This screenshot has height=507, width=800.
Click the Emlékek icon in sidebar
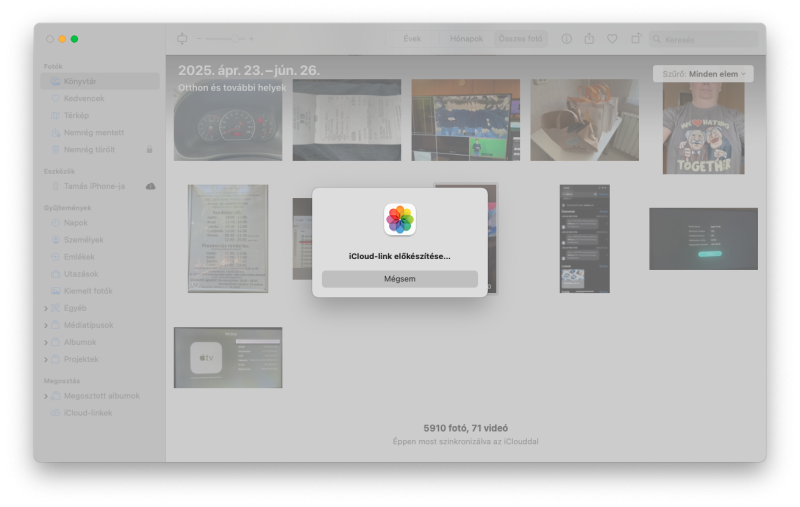pos(56,257)
